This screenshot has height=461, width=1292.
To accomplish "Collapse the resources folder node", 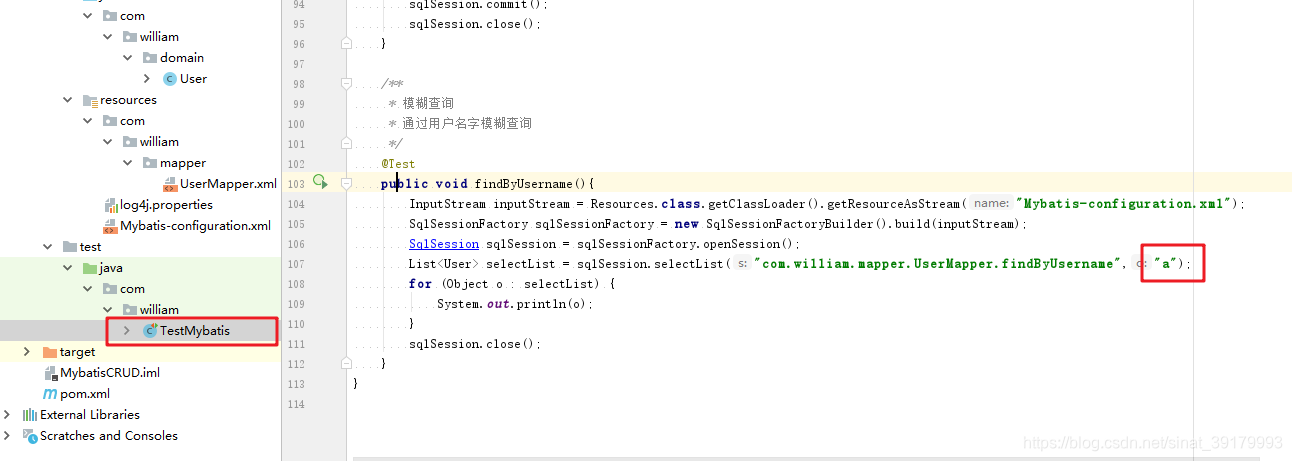I will coord(68,100).
